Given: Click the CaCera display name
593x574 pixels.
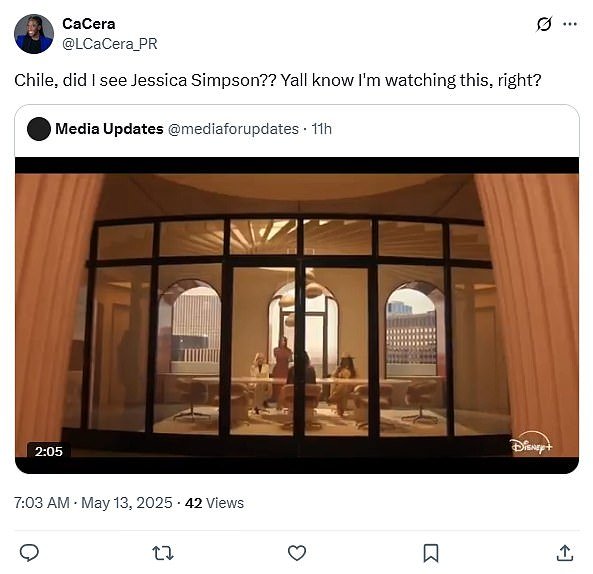Looking at the screenshot, I should point(89,24).
